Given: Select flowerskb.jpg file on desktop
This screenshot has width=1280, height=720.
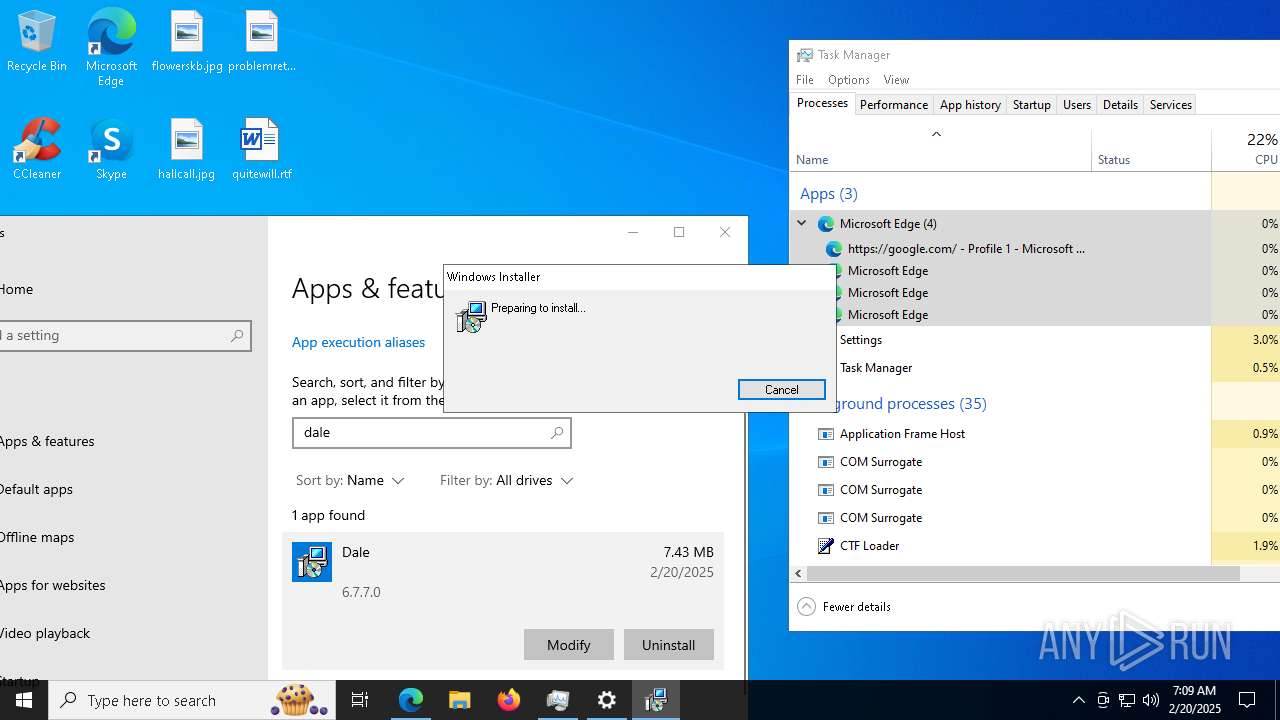Looking at the screenshot, I should coord(187,41).
